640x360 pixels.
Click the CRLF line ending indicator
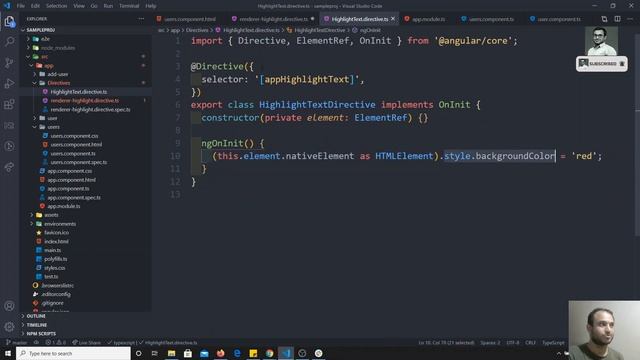point(530,342)
